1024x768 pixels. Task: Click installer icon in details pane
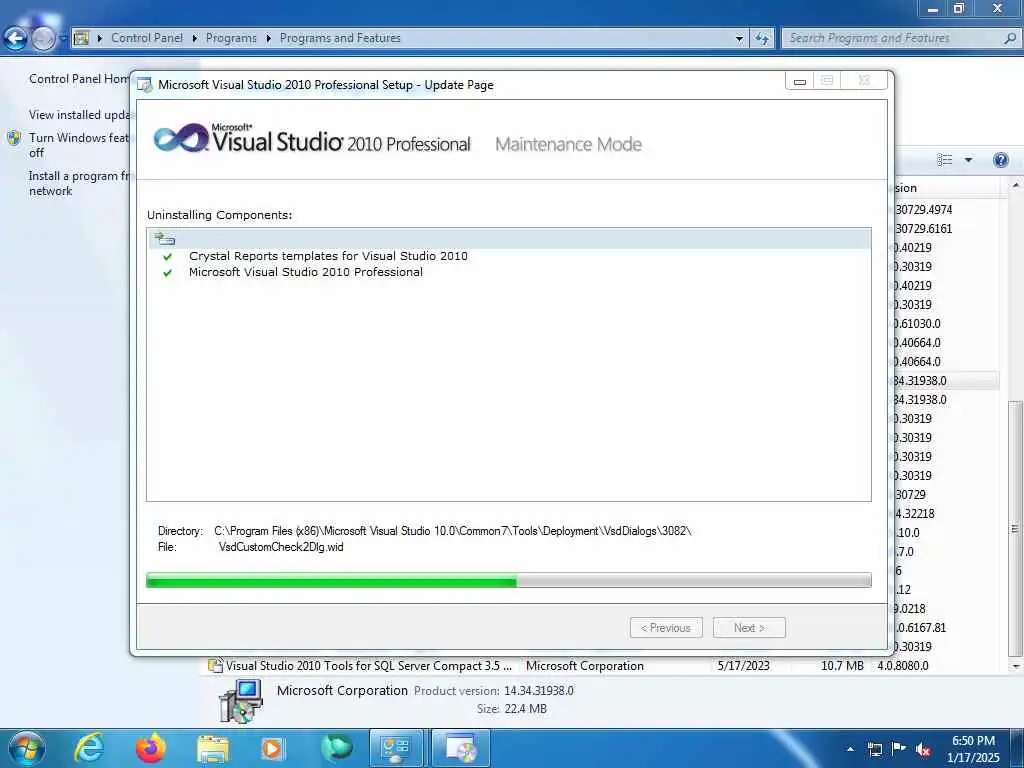point(240,700)
